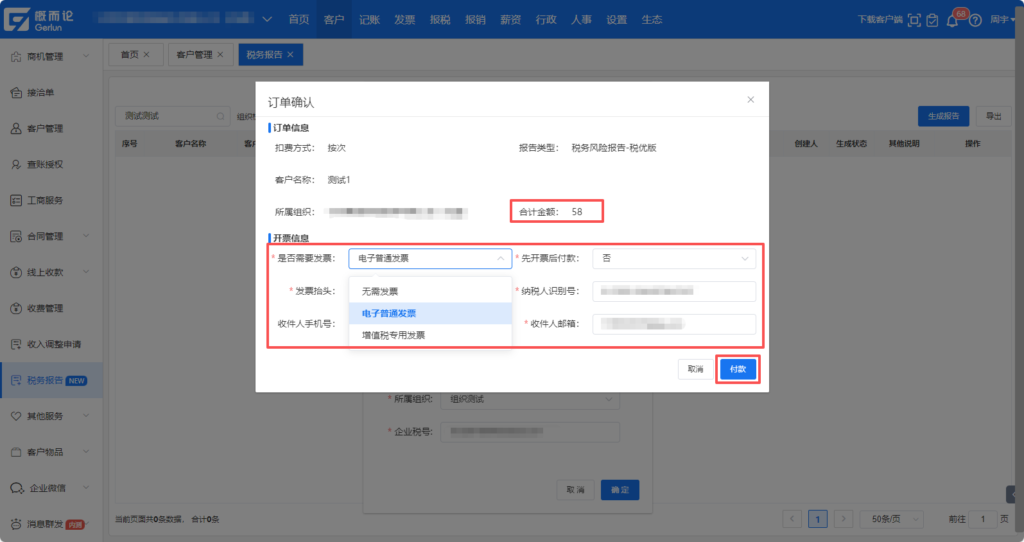This screenshot has width=1024, height=542.
Task: Click the 纳税人识别号 input field
Action: (x=674, y=291)
